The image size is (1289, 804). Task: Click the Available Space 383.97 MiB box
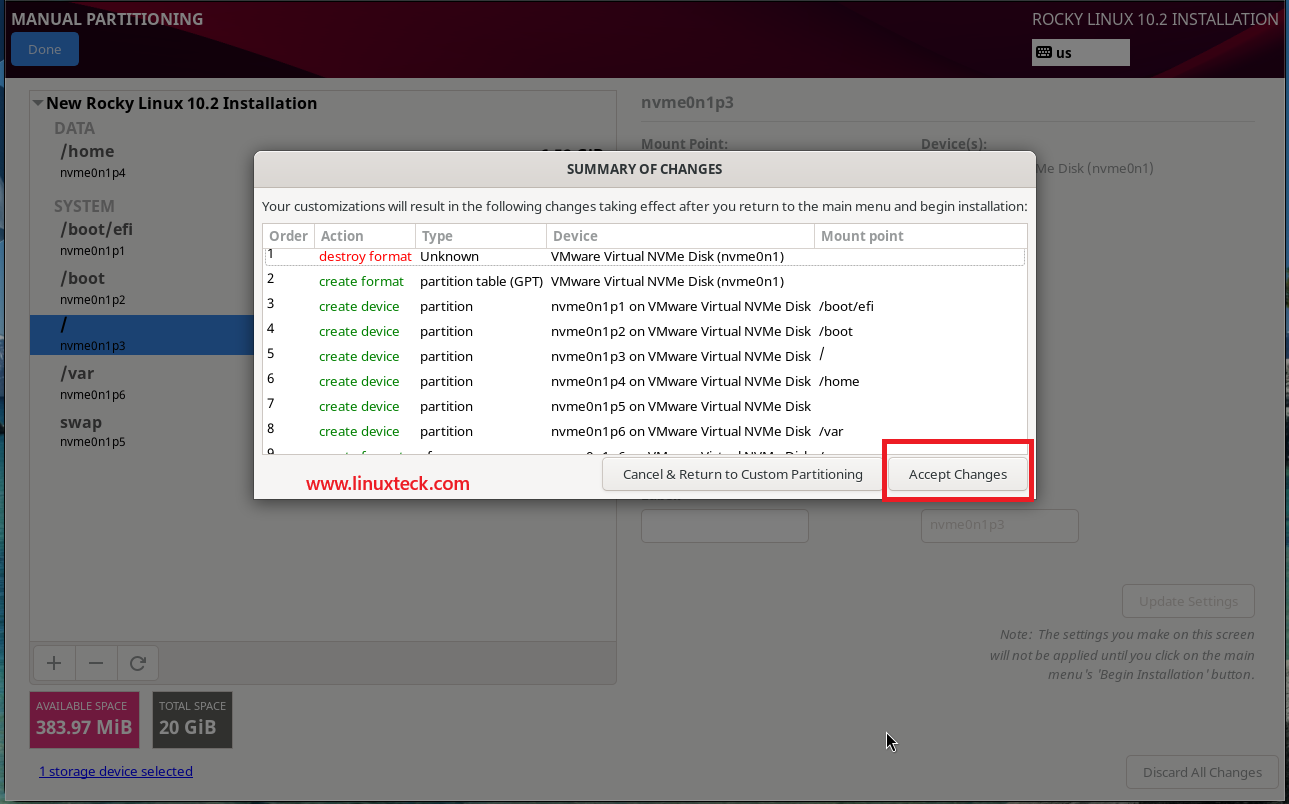click(84, 719)
